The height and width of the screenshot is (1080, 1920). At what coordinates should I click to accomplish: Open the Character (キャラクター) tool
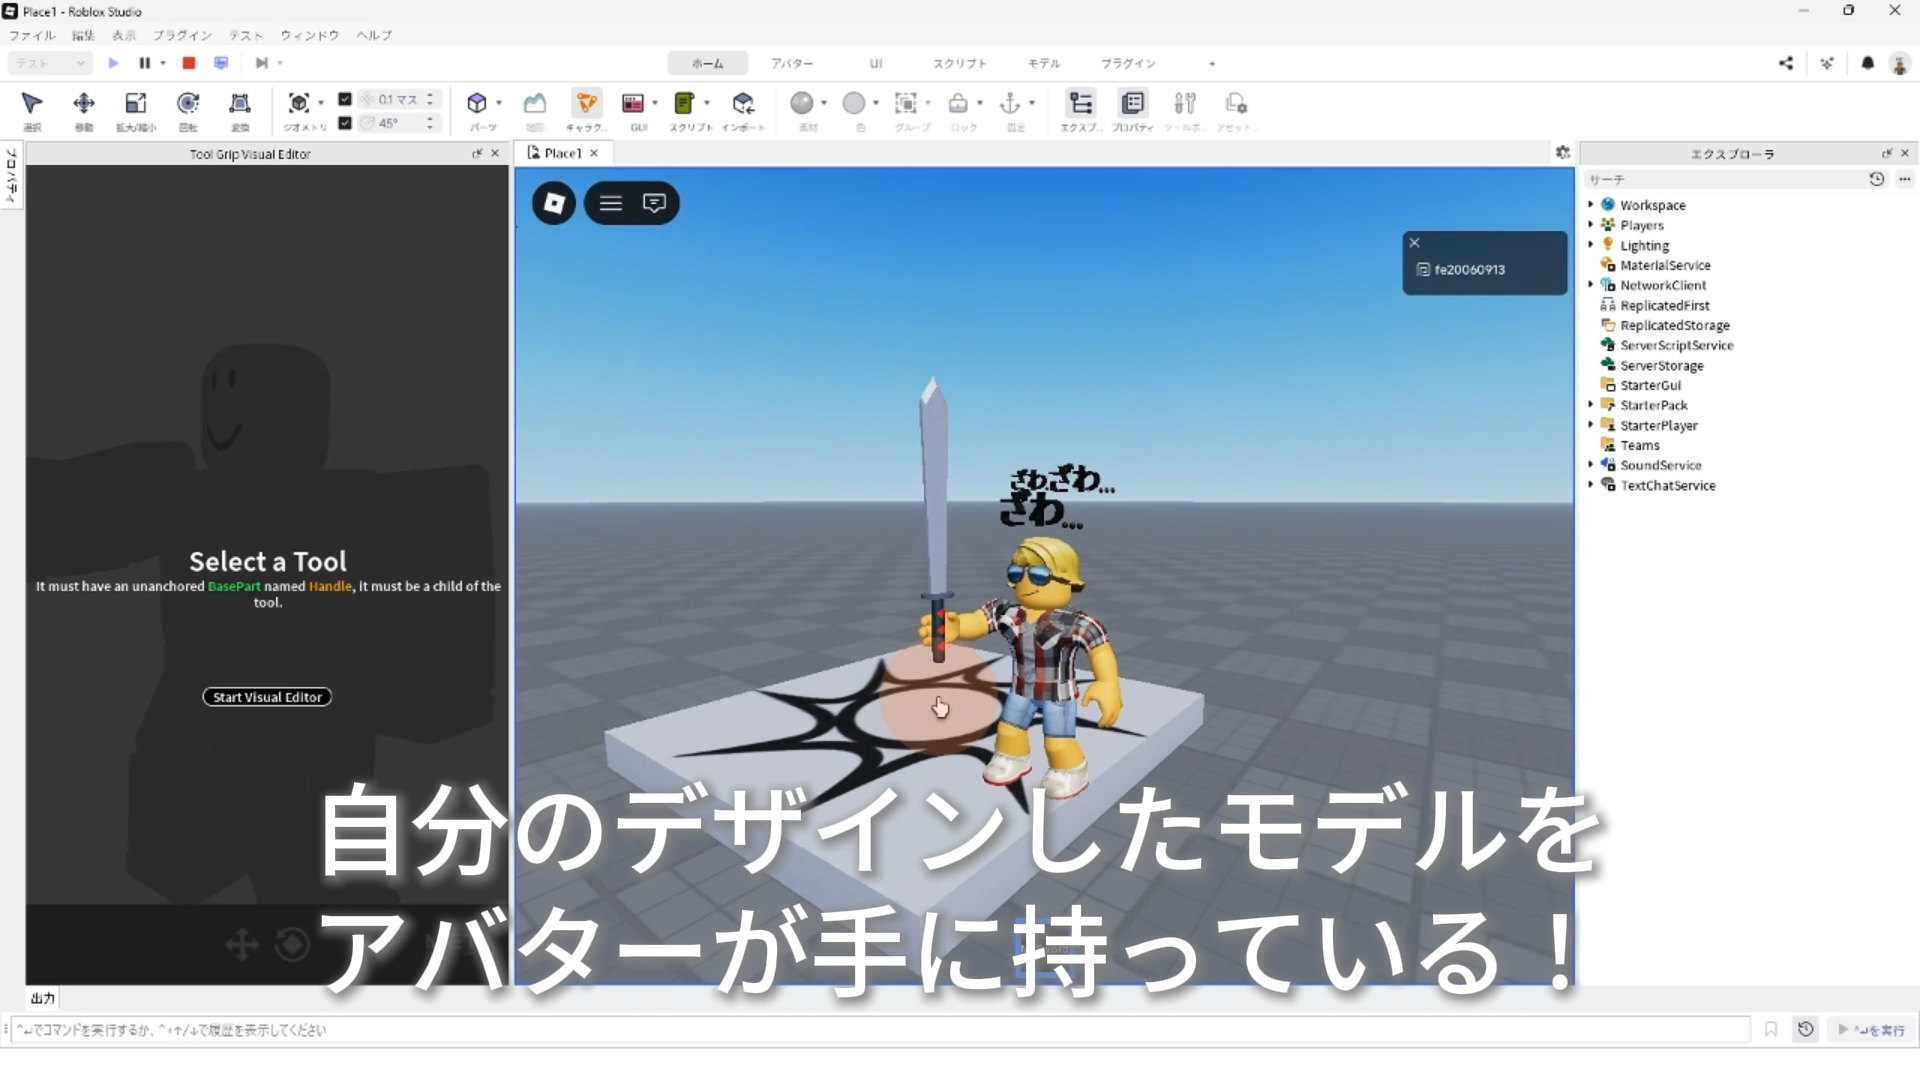click(586, 104)
